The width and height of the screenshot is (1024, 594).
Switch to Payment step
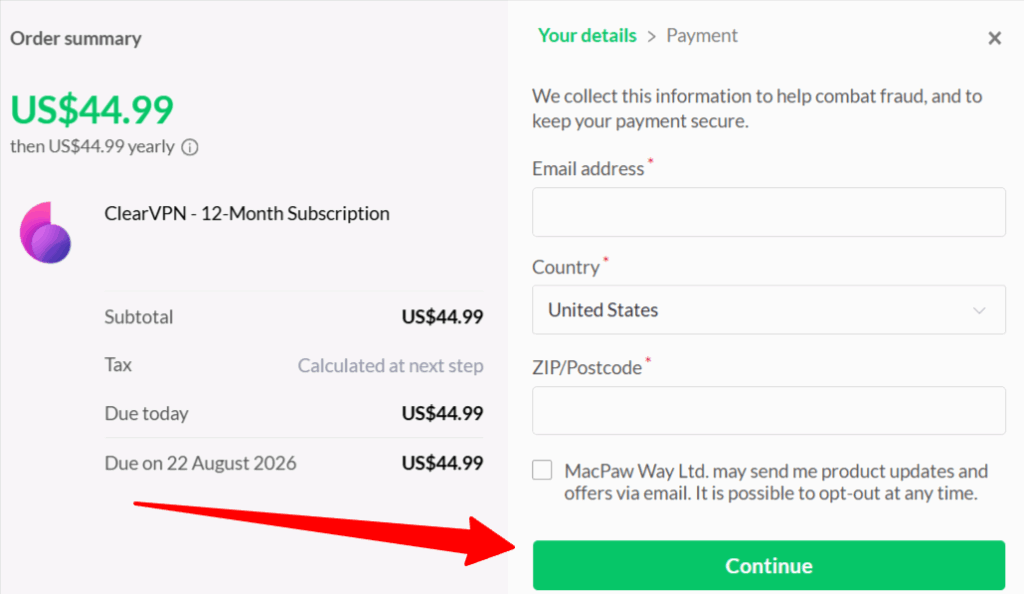tap(702, 36)
